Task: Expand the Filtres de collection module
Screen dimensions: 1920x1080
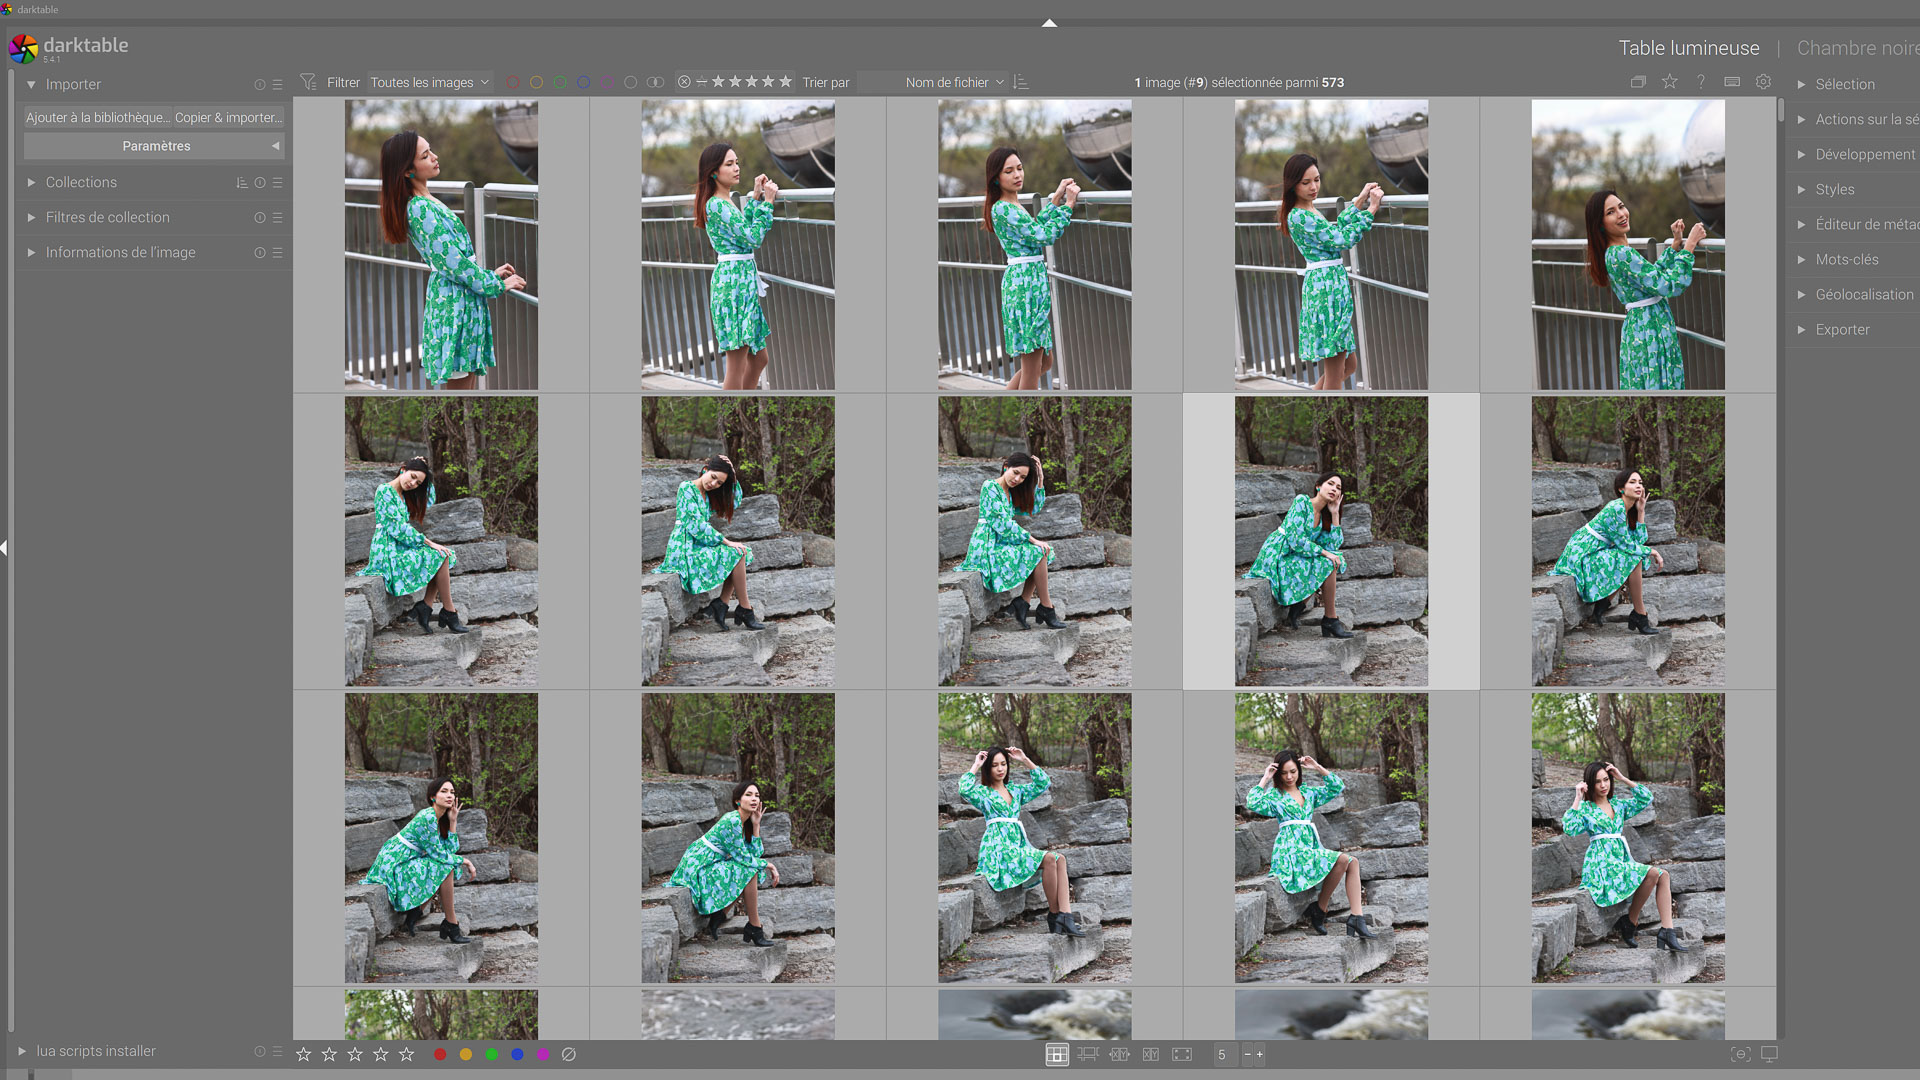Action: point(31,218)
